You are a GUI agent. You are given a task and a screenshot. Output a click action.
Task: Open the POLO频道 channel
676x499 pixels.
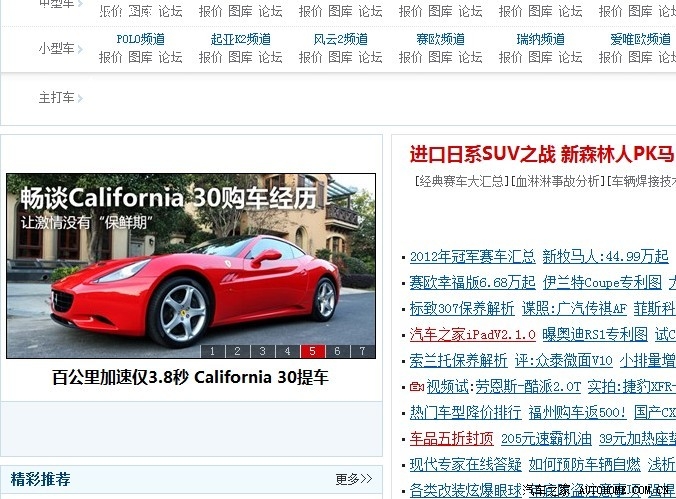click(140, 39)
